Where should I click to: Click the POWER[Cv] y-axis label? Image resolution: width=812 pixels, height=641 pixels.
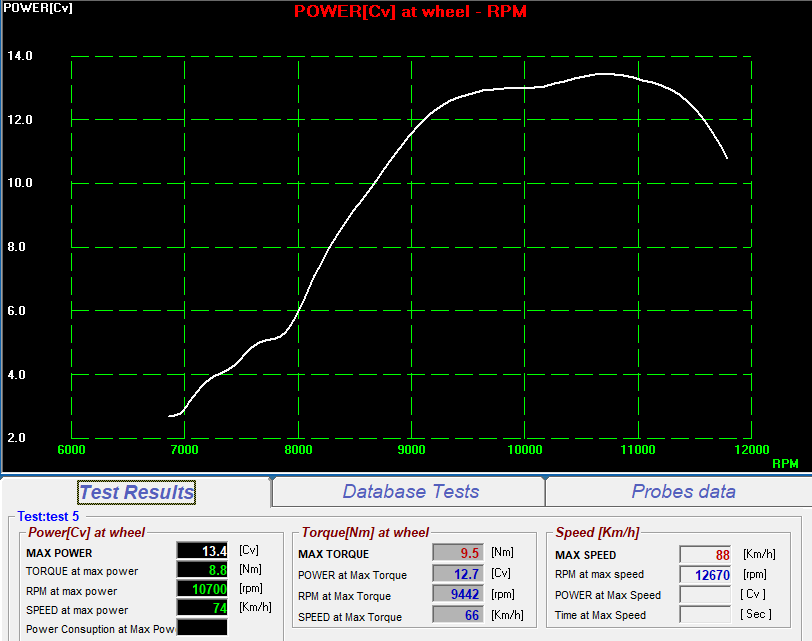click(27, 7)
